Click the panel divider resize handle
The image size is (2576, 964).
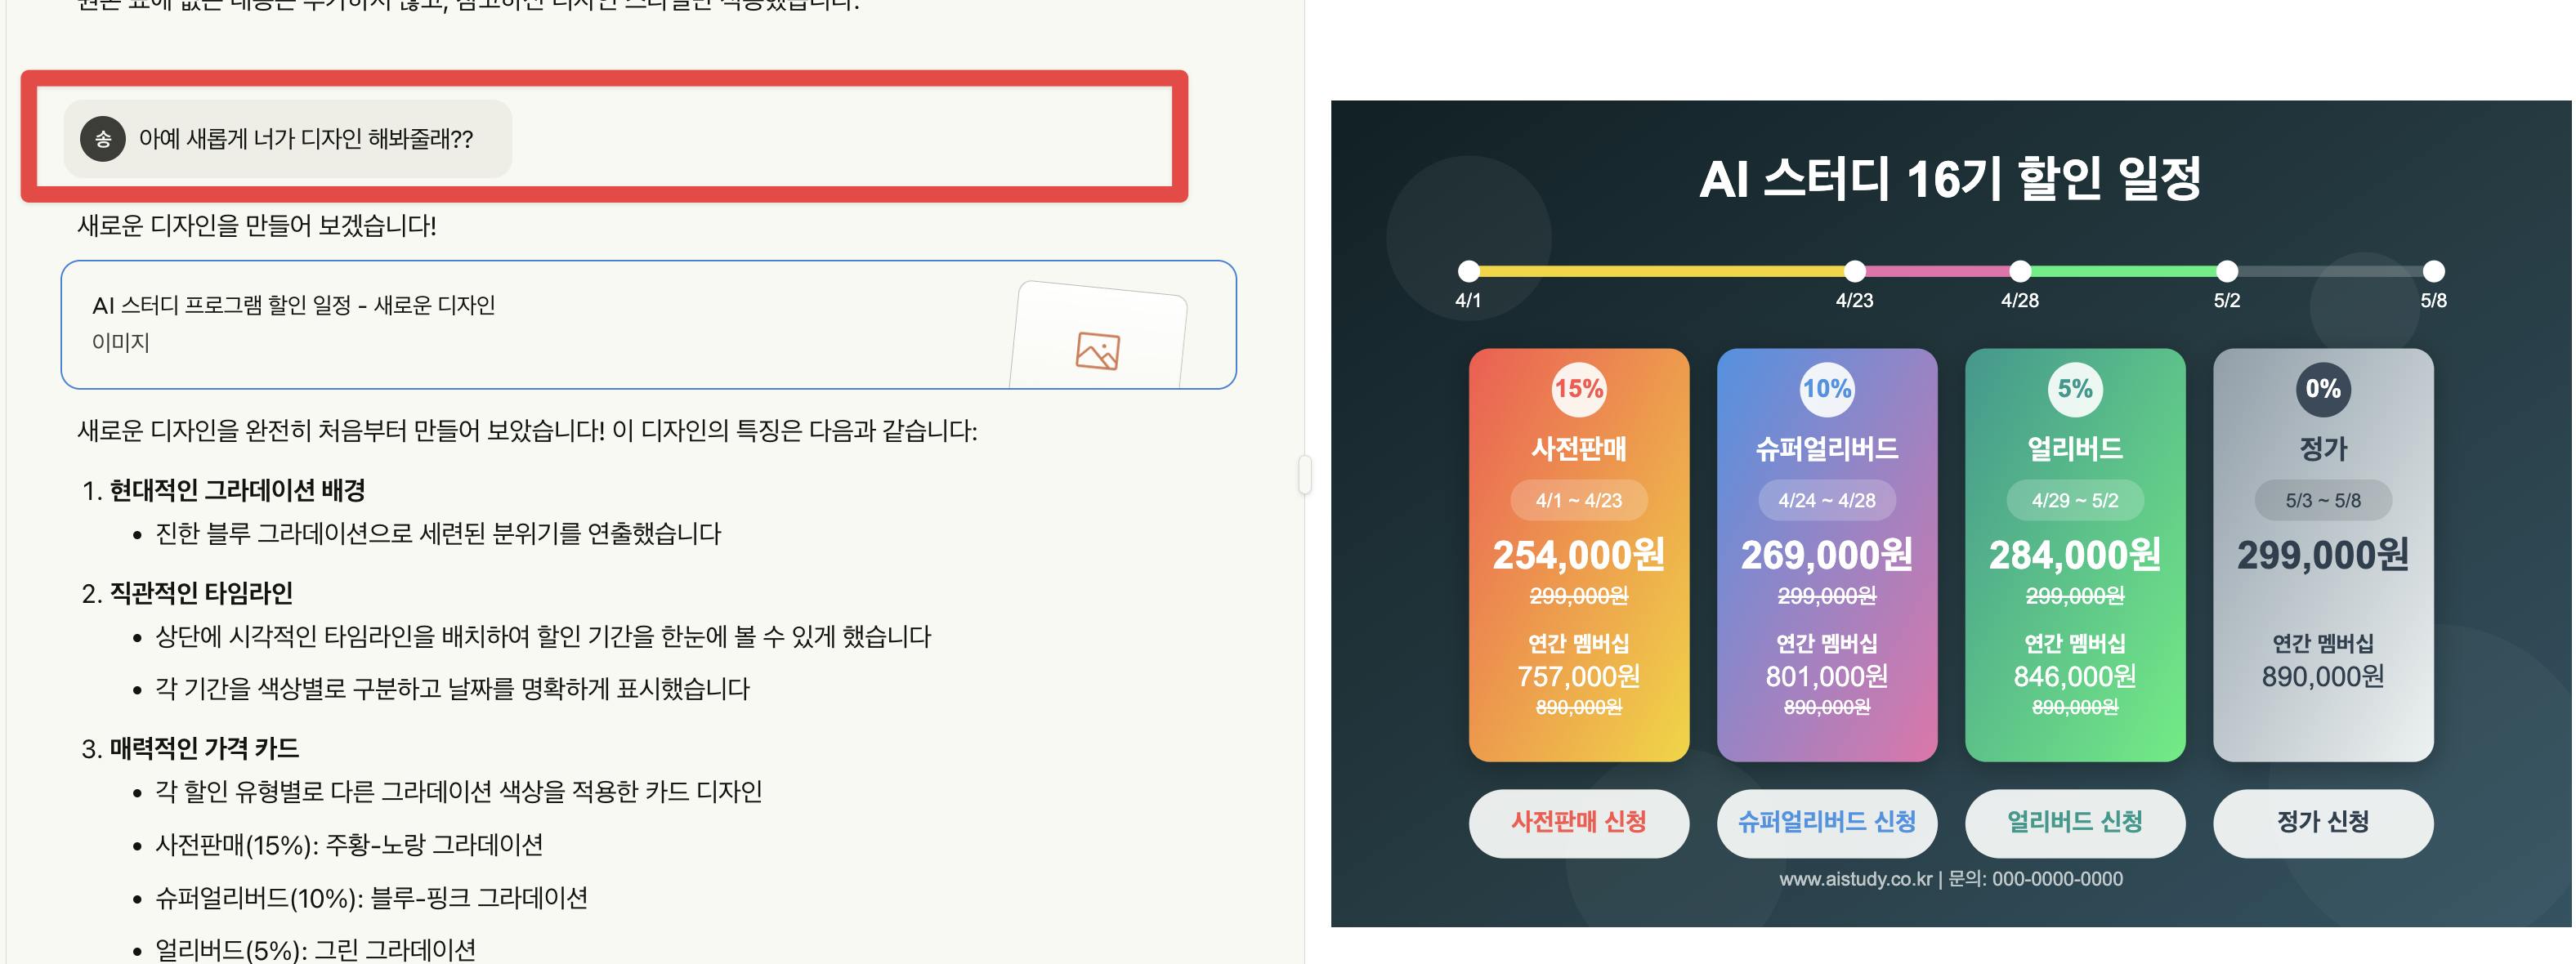point(1304,474)
